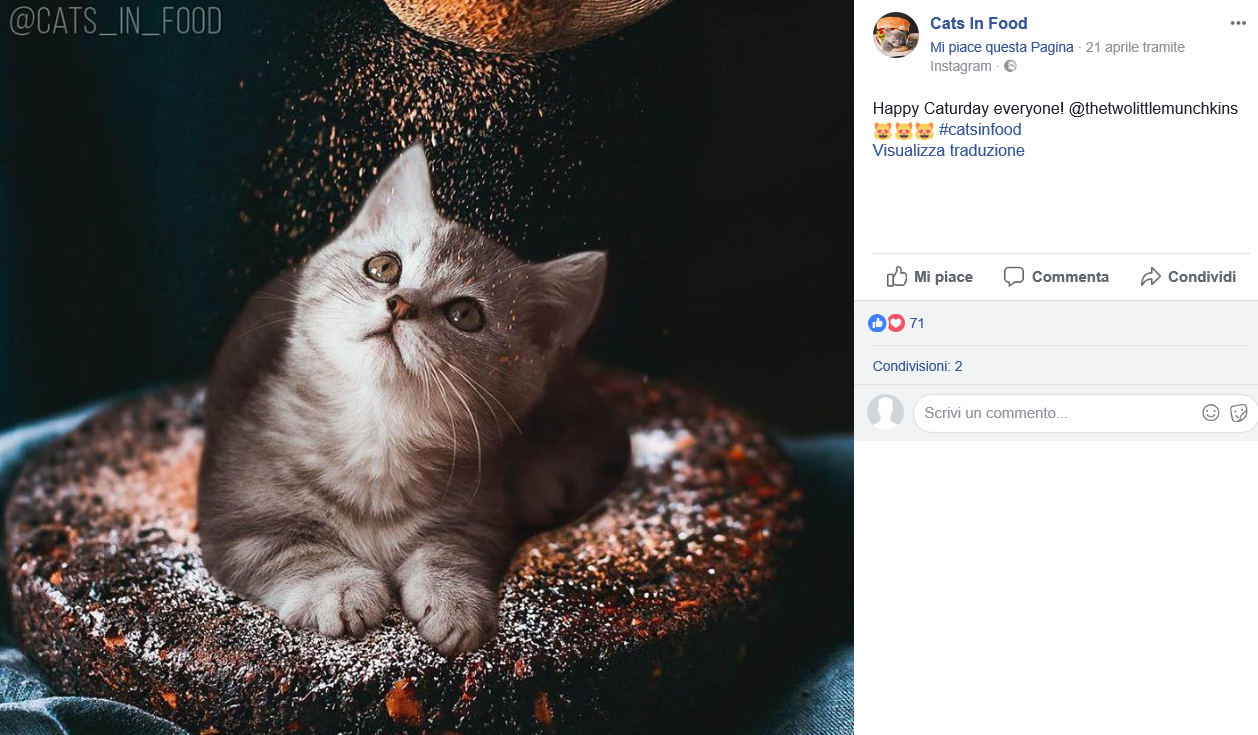View the Condivisioni: 2 shares list
This screenshot has width=1258, height=735.
pyautogui.click(x=917, y=366)
